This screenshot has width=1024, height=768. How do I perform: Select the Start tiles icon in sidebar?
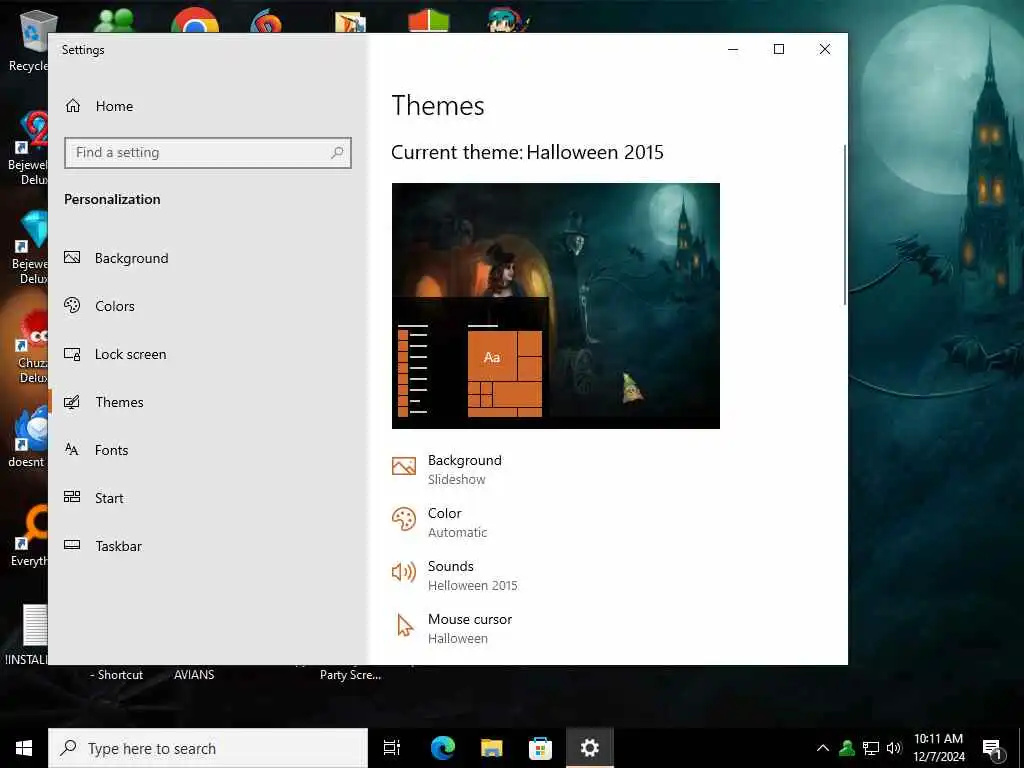coord(72,498)
